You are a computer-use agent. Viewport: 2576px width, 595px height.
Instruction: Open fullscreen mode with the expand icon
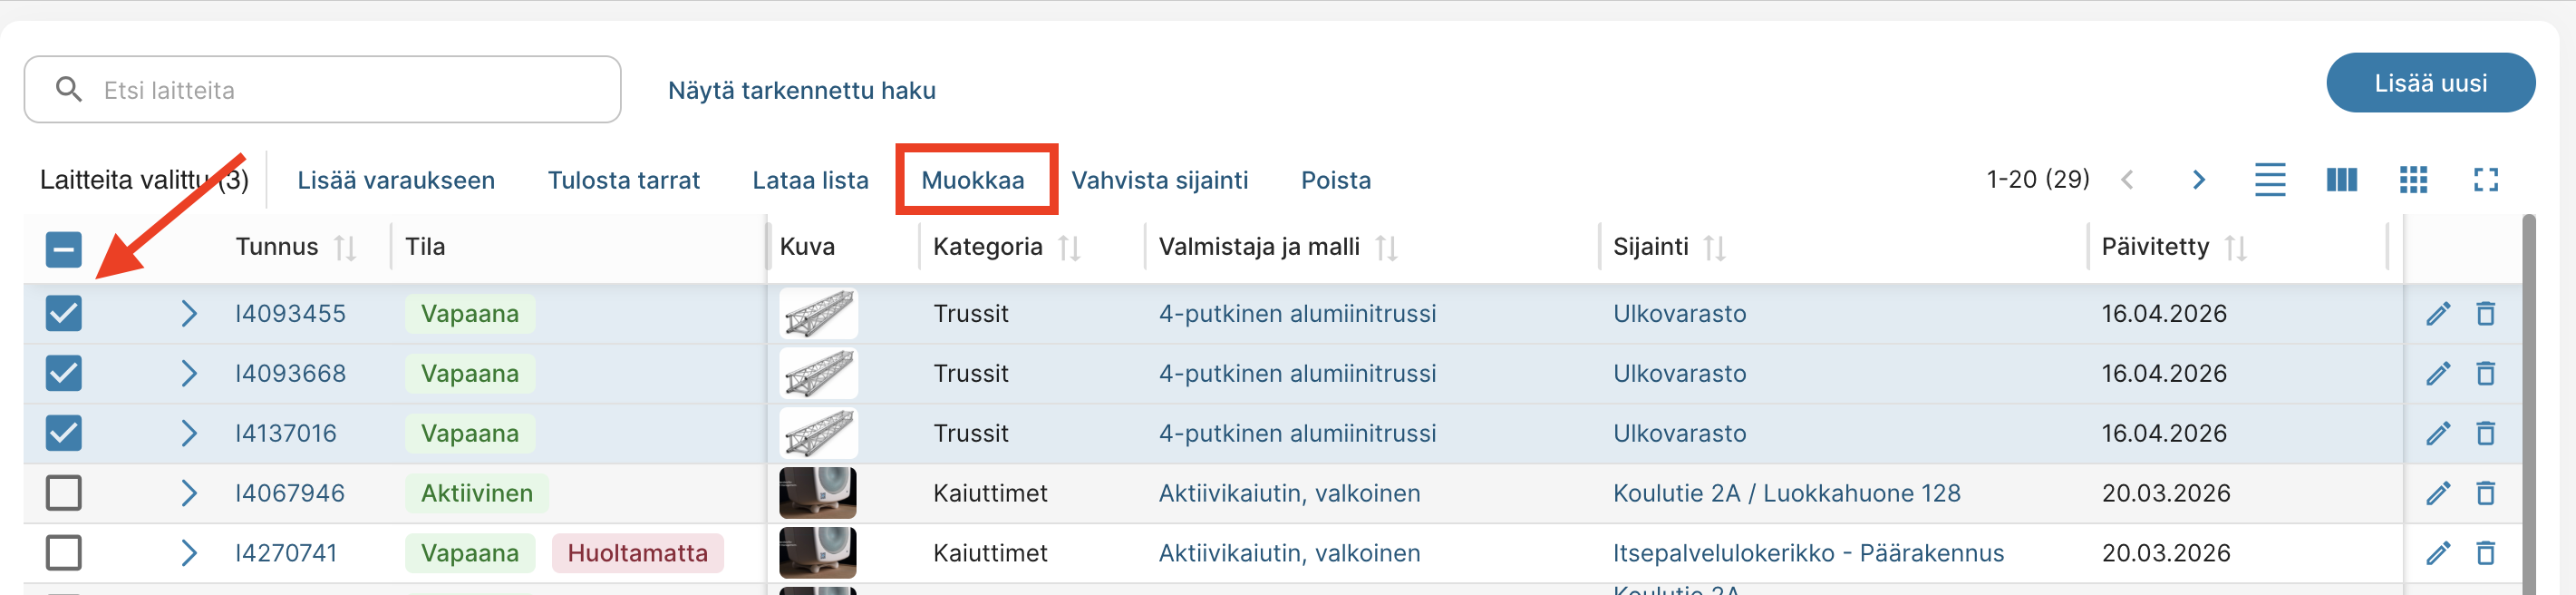point(2486,180)
